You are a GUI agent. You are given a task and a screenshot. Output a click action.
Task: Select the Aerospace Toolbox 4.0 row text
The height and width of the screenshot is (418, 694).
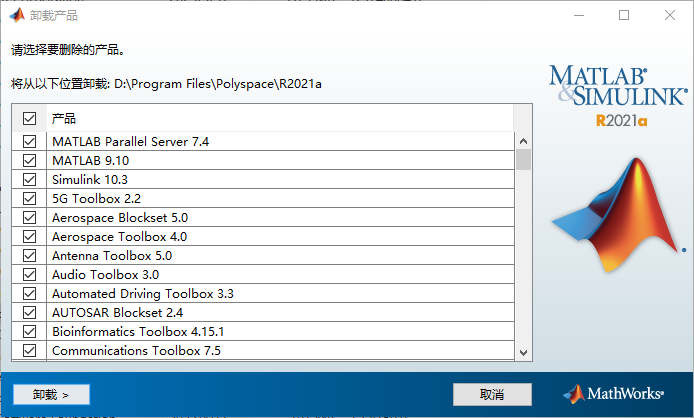point(120,236)
